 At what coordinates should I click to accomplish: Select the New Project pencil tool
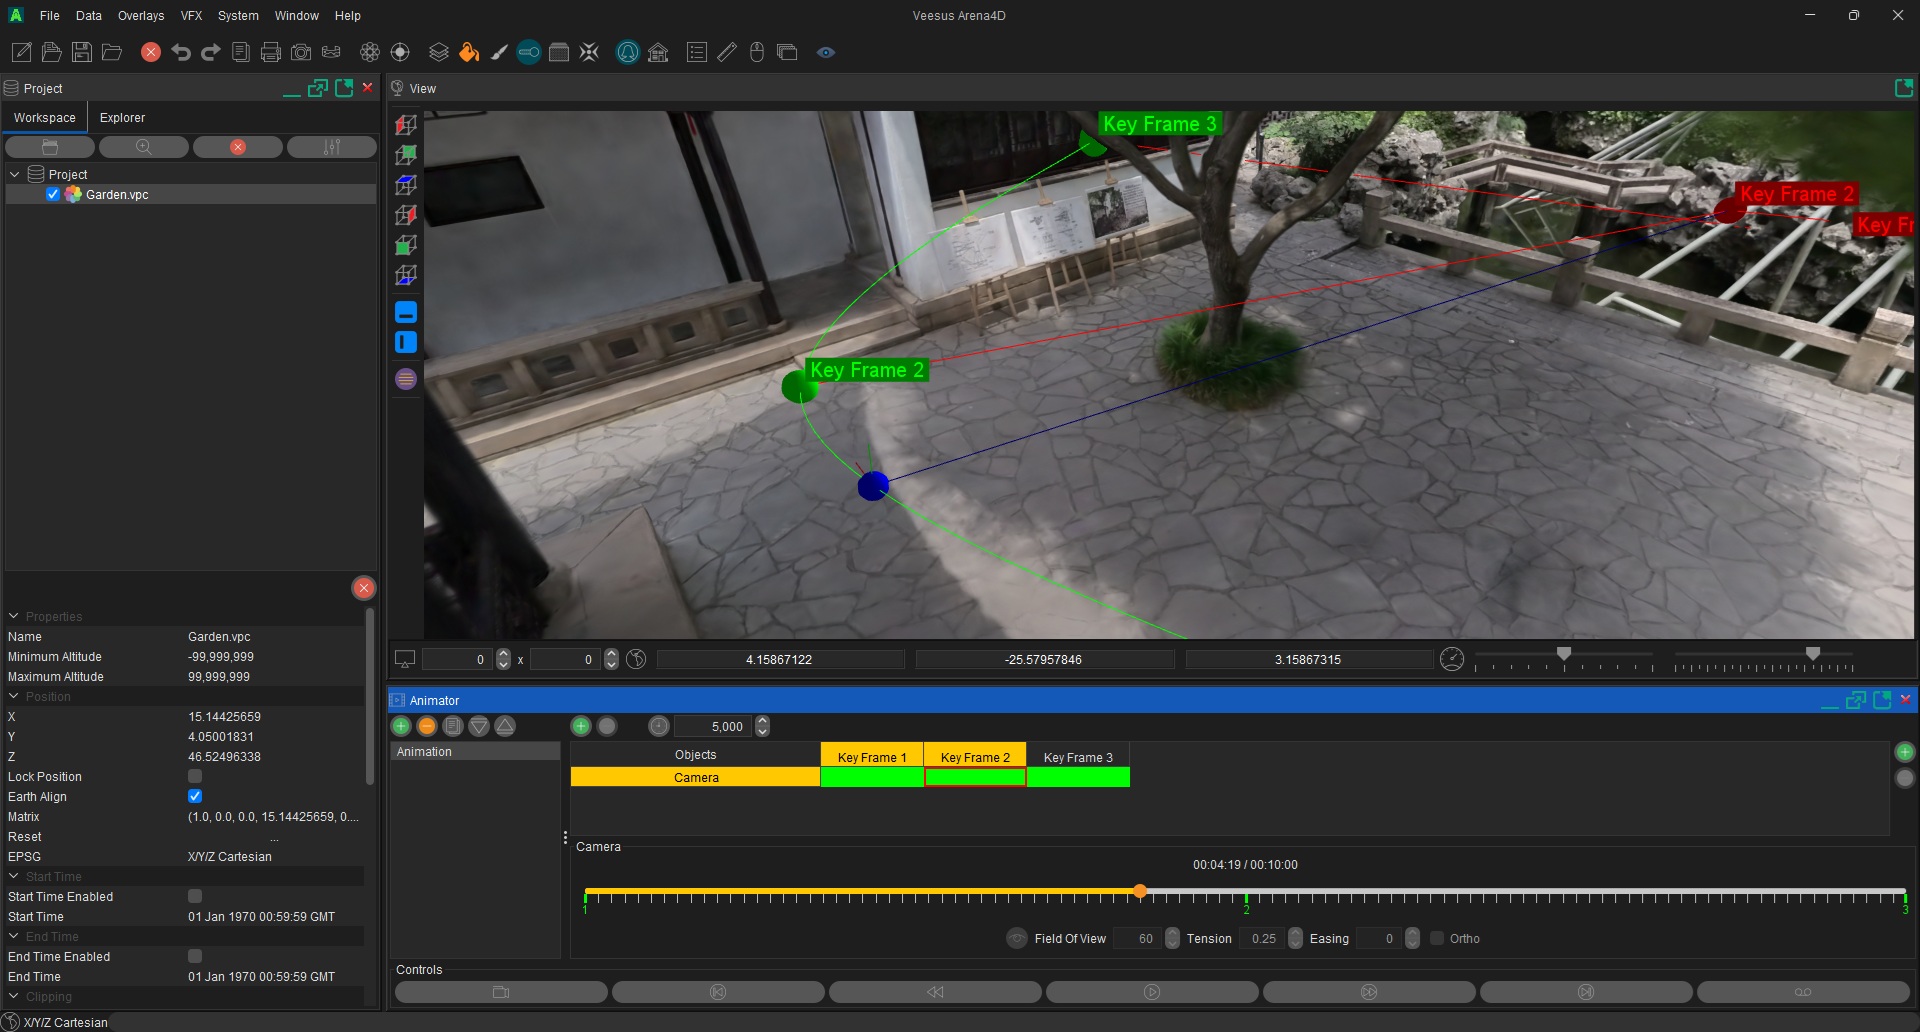coord(20,52)
